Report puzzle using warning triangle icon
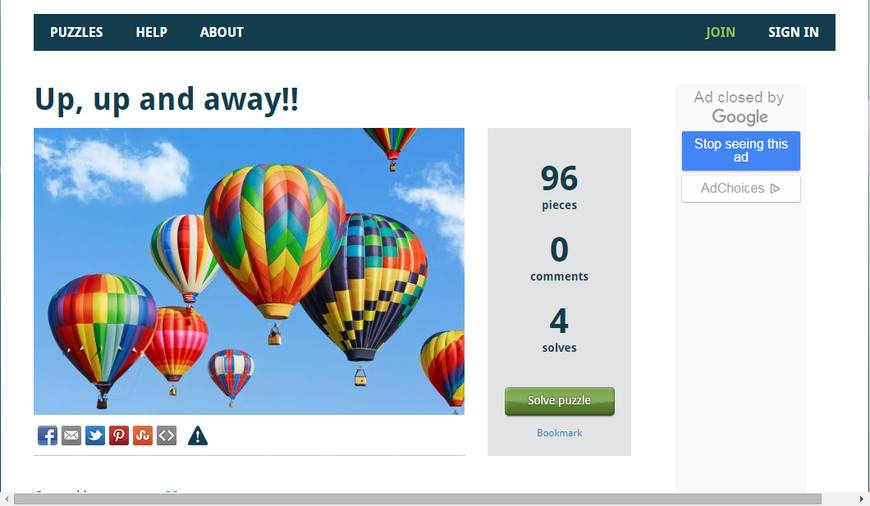 pos(198,436)
